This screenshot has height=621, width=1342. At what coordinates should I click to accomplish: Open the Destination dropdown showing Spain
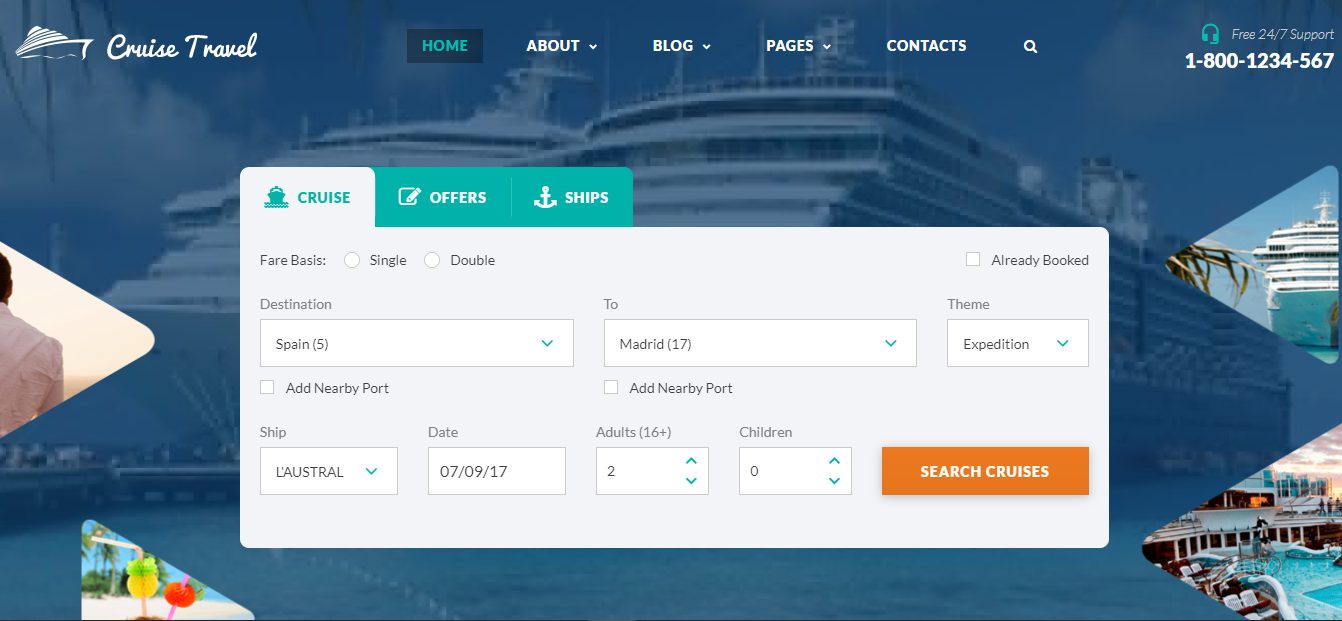[x=416, y=343]
